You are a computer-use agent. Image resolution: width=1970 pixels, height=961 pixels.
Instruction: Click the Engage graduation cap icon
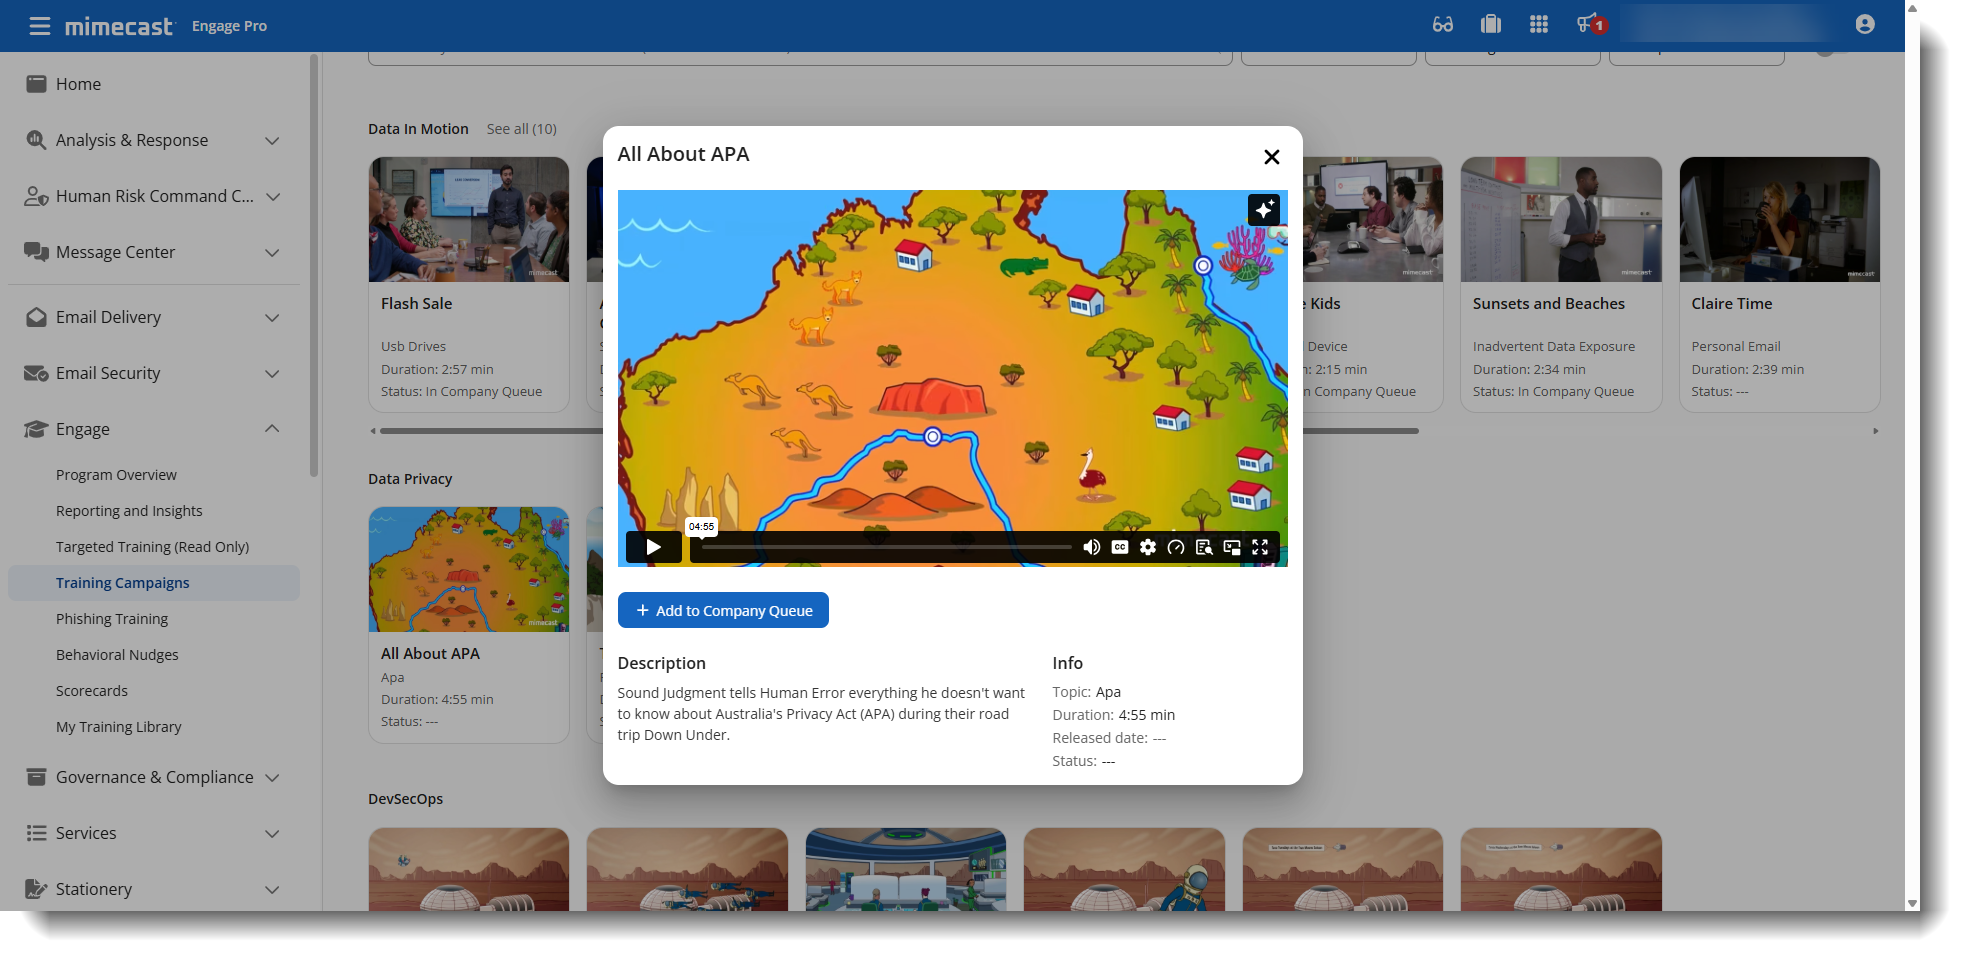(36, 429)
